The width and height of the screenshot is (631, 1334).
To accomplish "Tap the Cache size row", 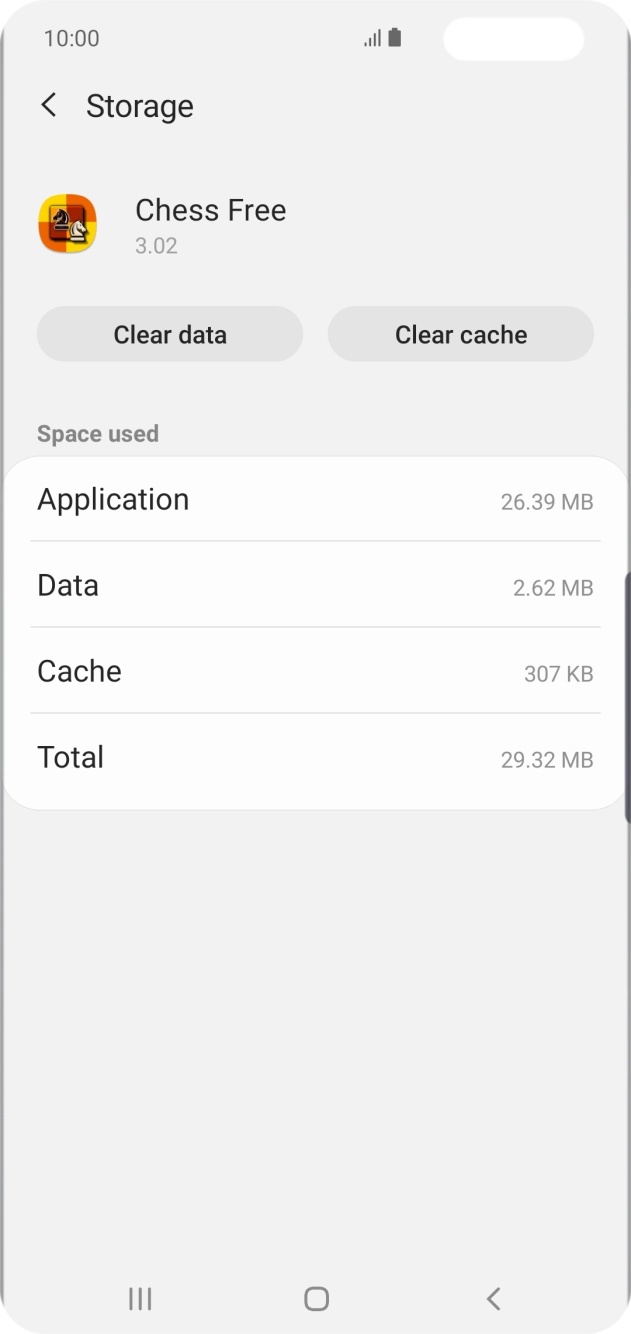I will (x=315, y=672).
